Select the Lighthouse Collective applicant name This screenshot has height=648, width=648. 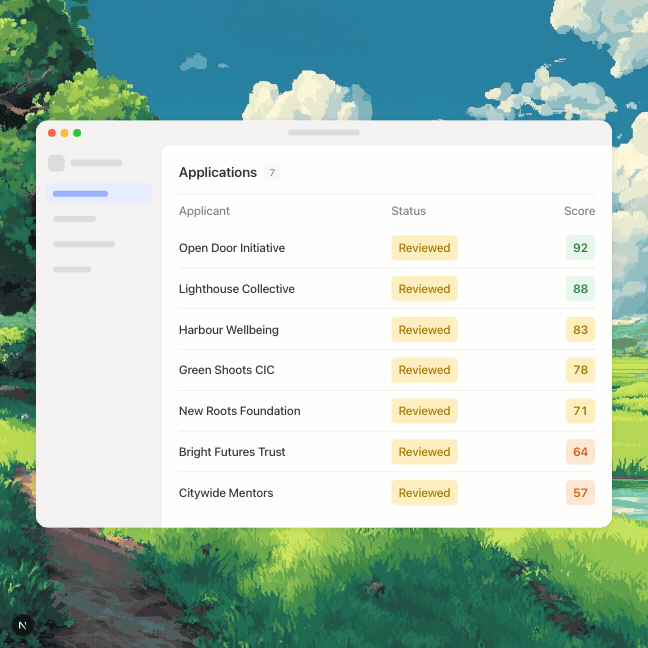coord(237,289)
